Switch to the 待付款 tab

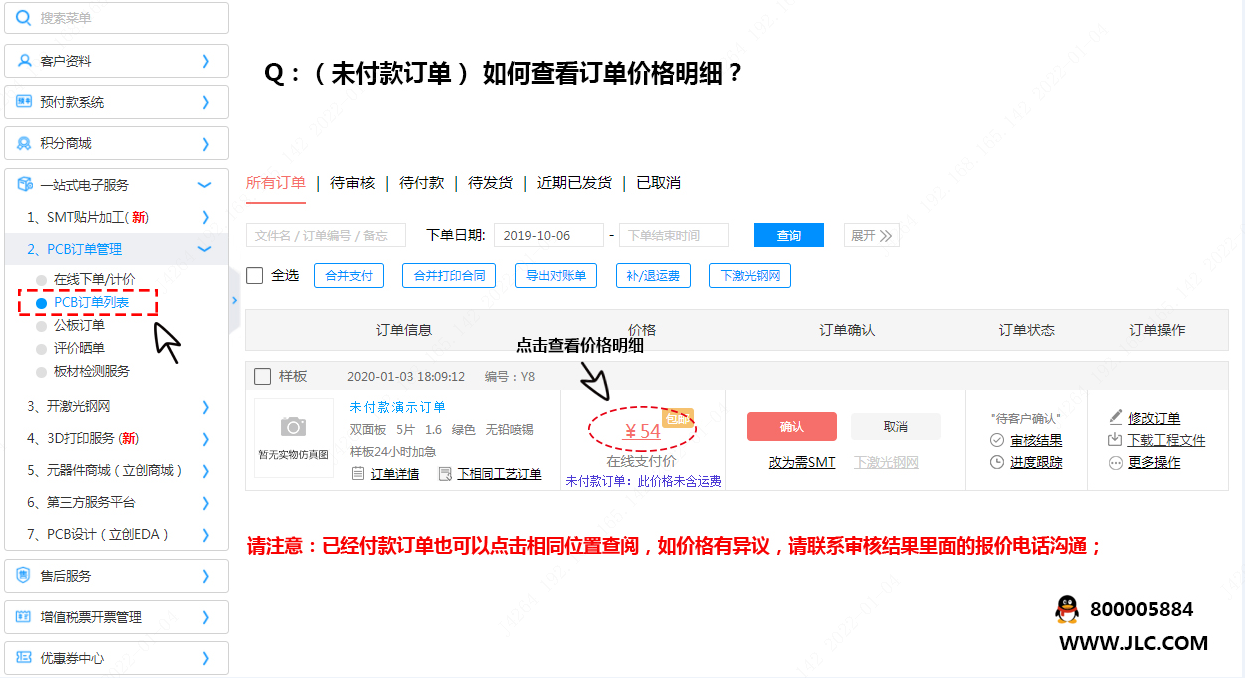421,183
